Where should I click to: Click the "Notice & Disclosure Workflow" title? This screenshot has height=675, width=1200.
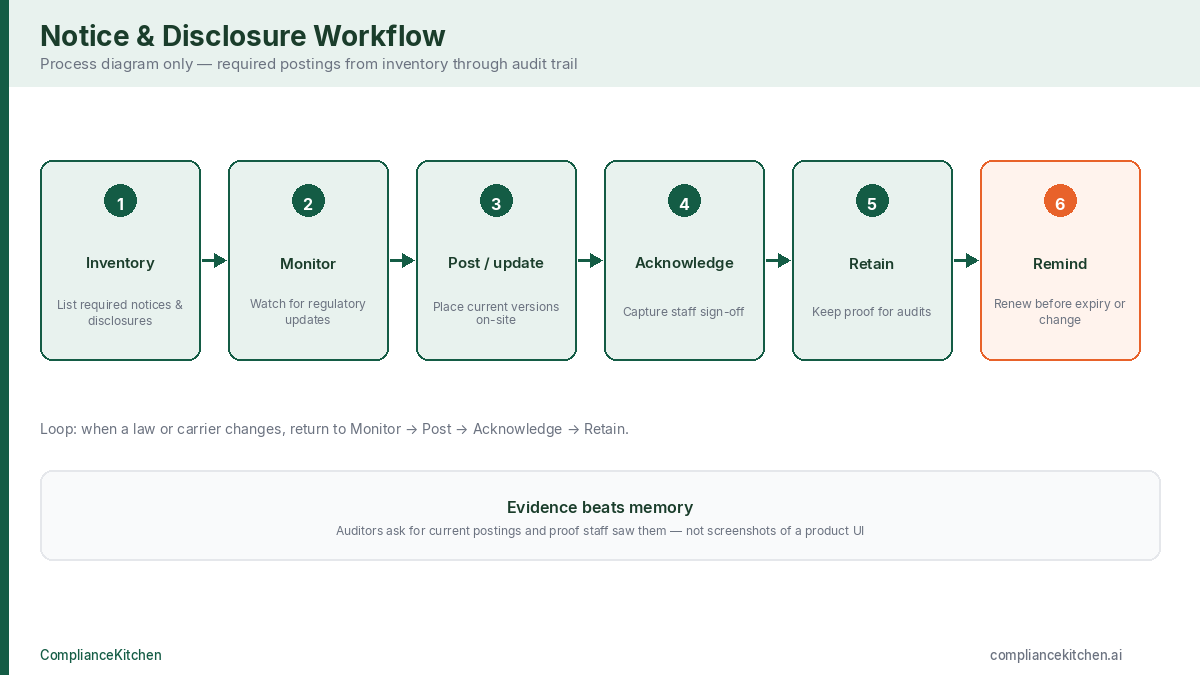243,36
